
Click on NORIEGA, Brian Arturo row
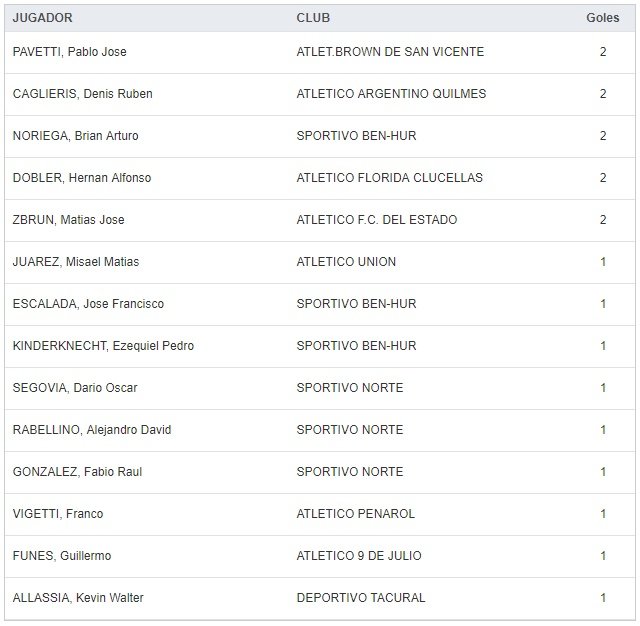click(75, 136)
